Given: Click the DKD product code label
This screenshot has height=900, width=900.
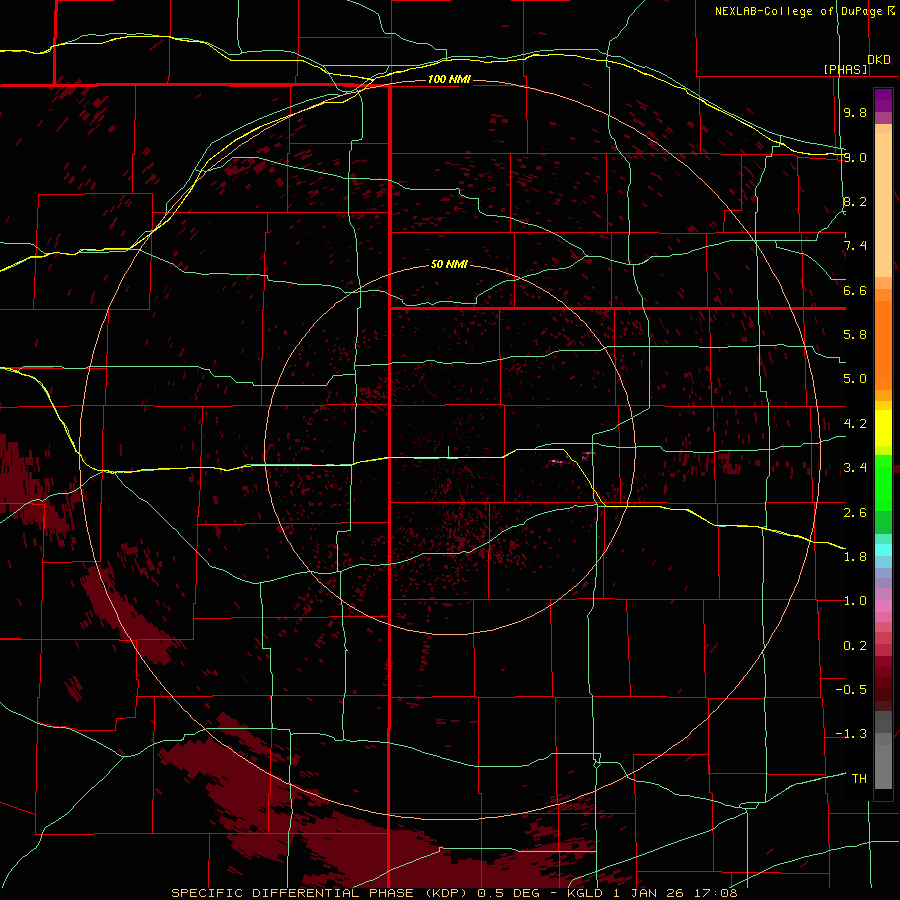Looking at the screenshot, I should (x=879, y=60).
